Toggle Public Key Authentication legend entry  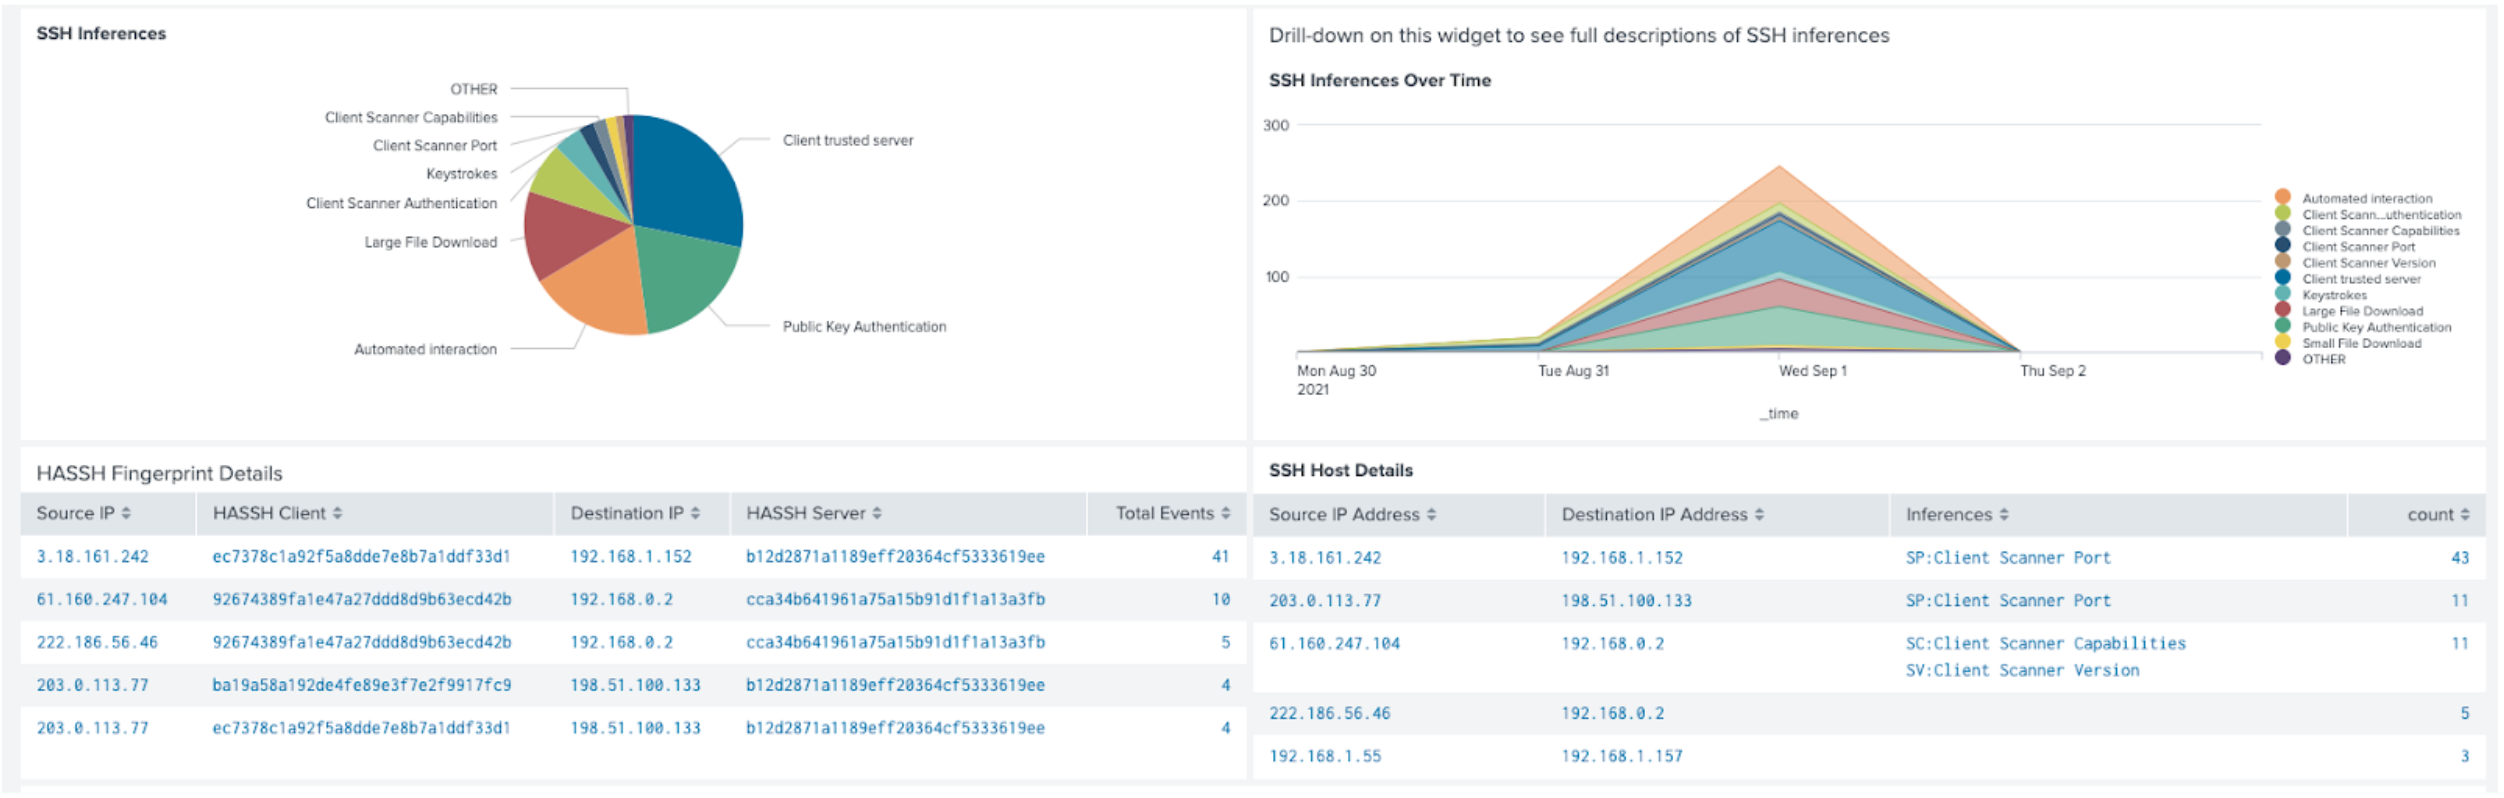pos(2375,327)
